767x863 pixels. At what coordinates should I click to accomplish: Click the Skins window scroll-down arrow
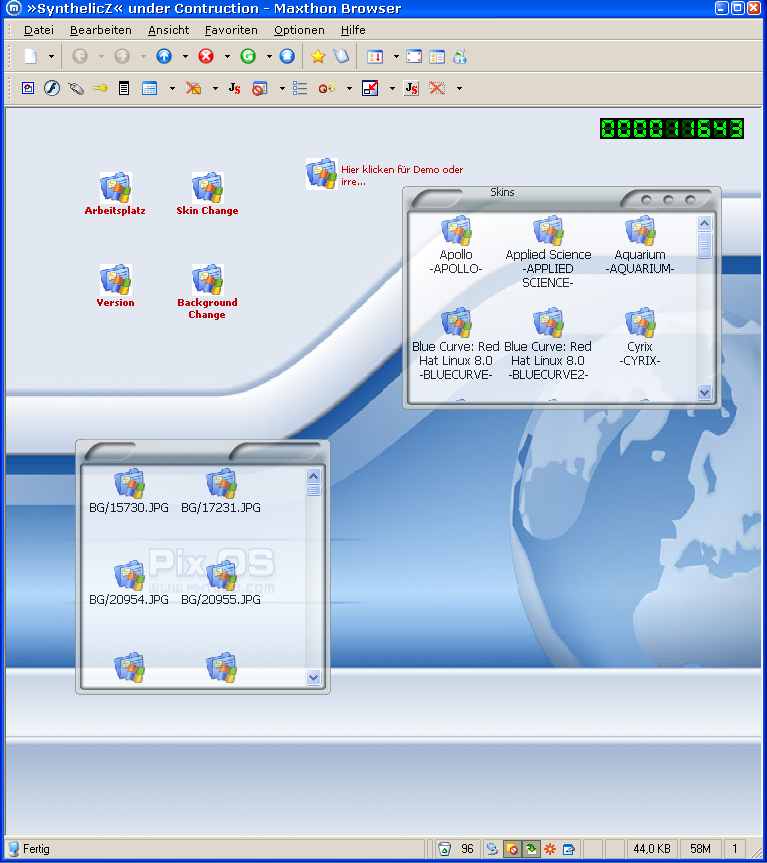pyautogui.click(x=704, y=392)
